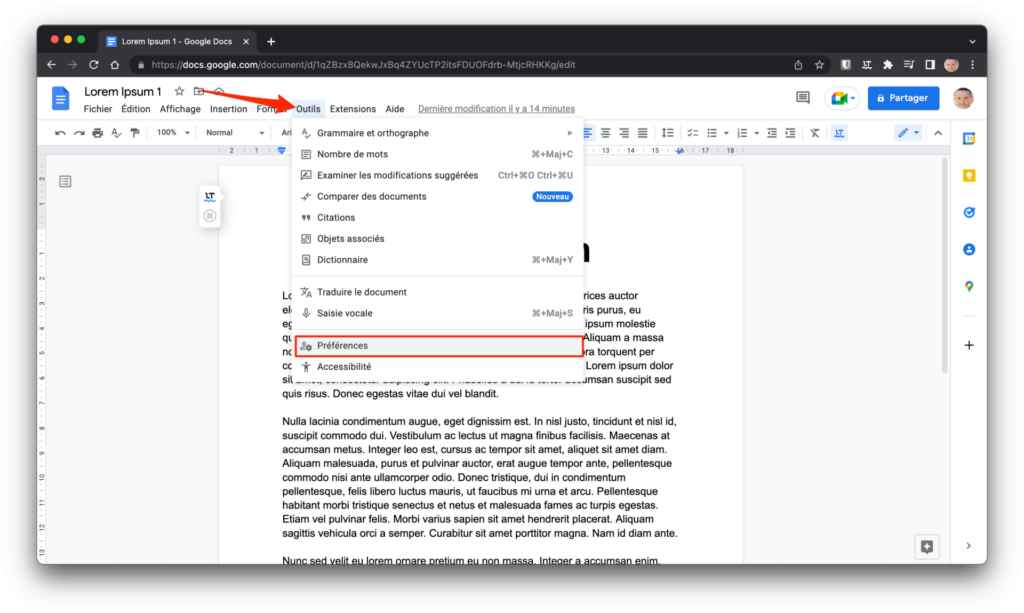Reload the page in browser
This screenshot has width=1024, height=613.
pyautogui.click(x=93, y=65)
